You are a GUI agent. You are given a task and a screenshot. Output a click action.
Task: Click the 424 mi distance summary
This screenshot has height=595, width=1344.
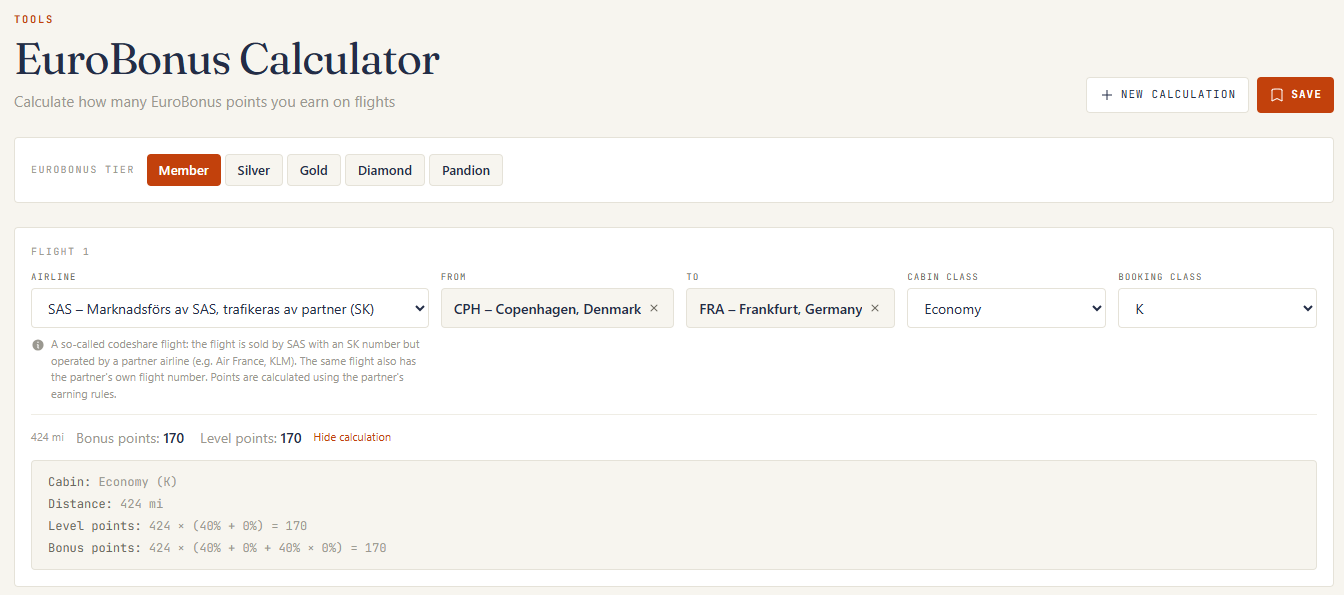click(x=47, y=438)
